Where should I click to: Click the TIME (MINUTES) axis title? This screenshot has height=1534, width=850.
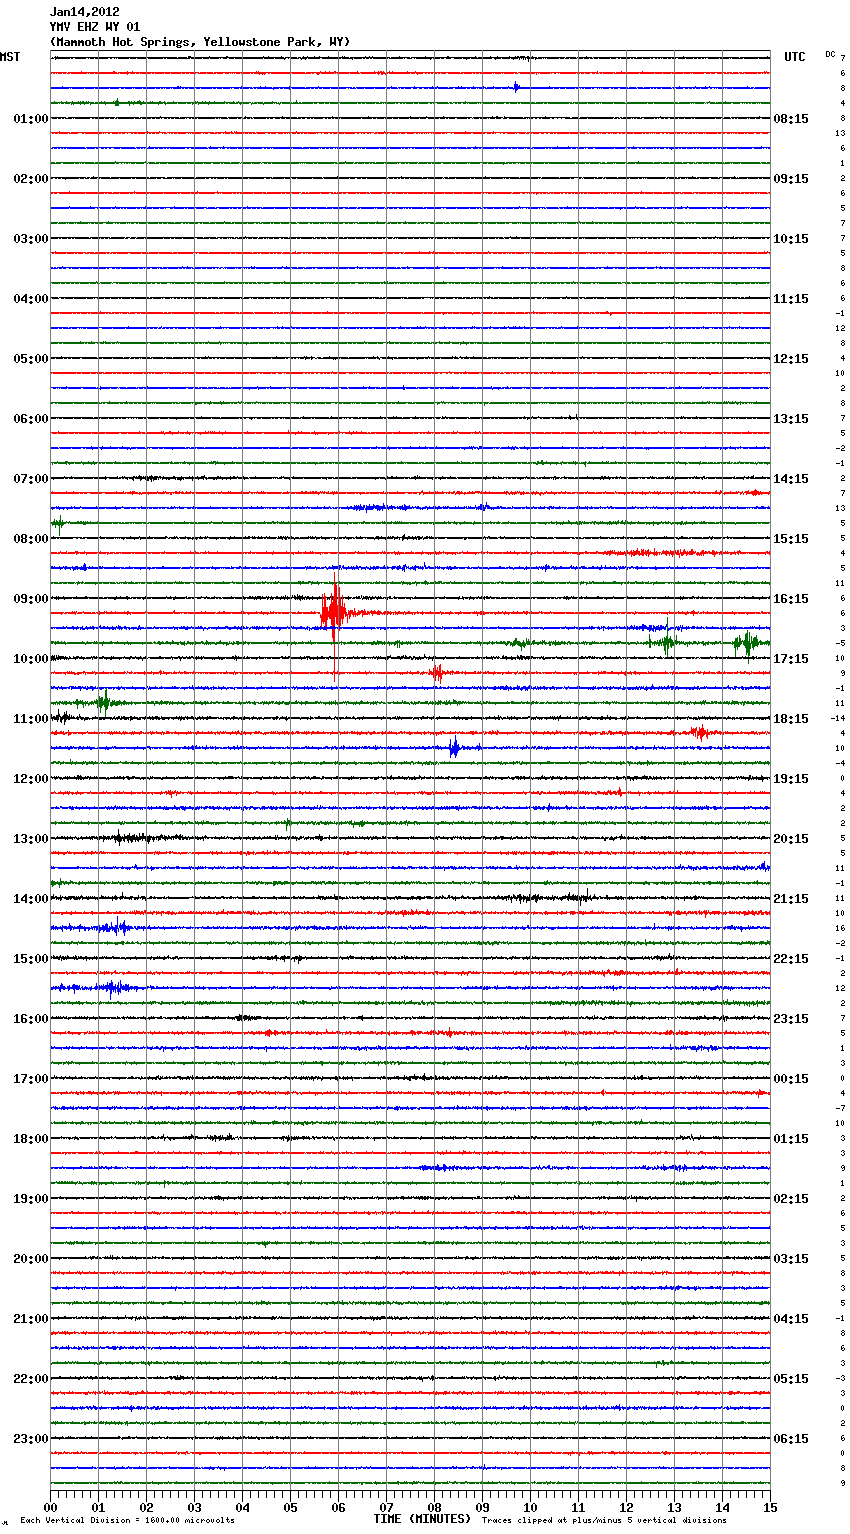tap(422, 1519)
